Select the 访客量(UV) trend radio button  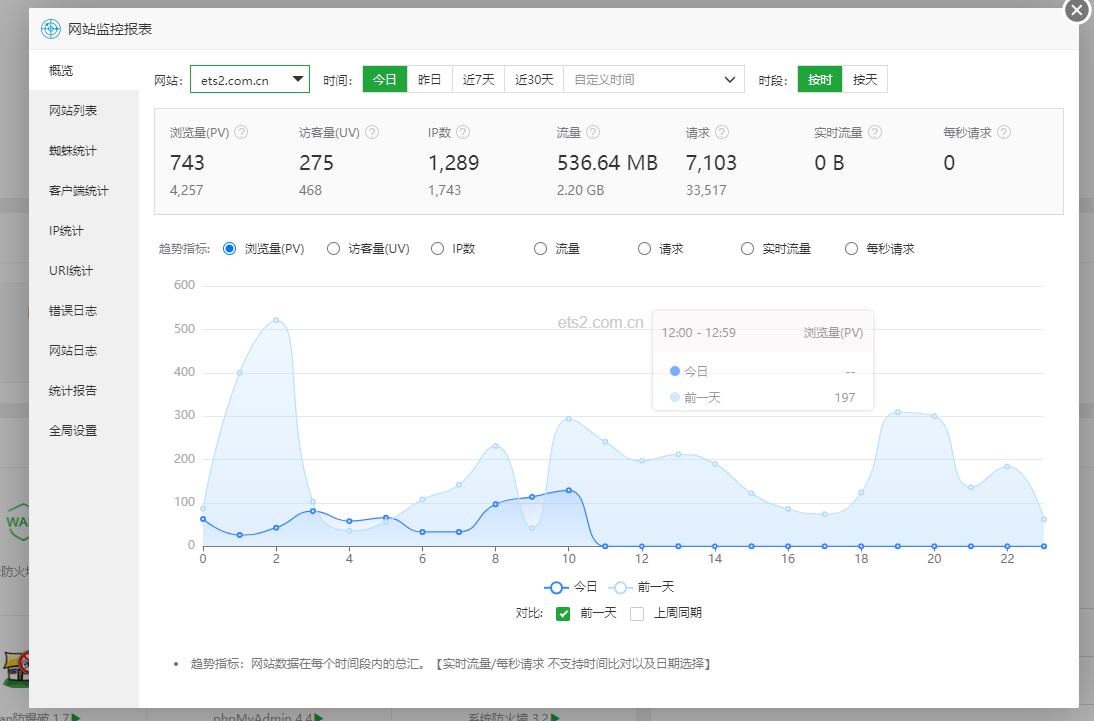tap(334, 248)
